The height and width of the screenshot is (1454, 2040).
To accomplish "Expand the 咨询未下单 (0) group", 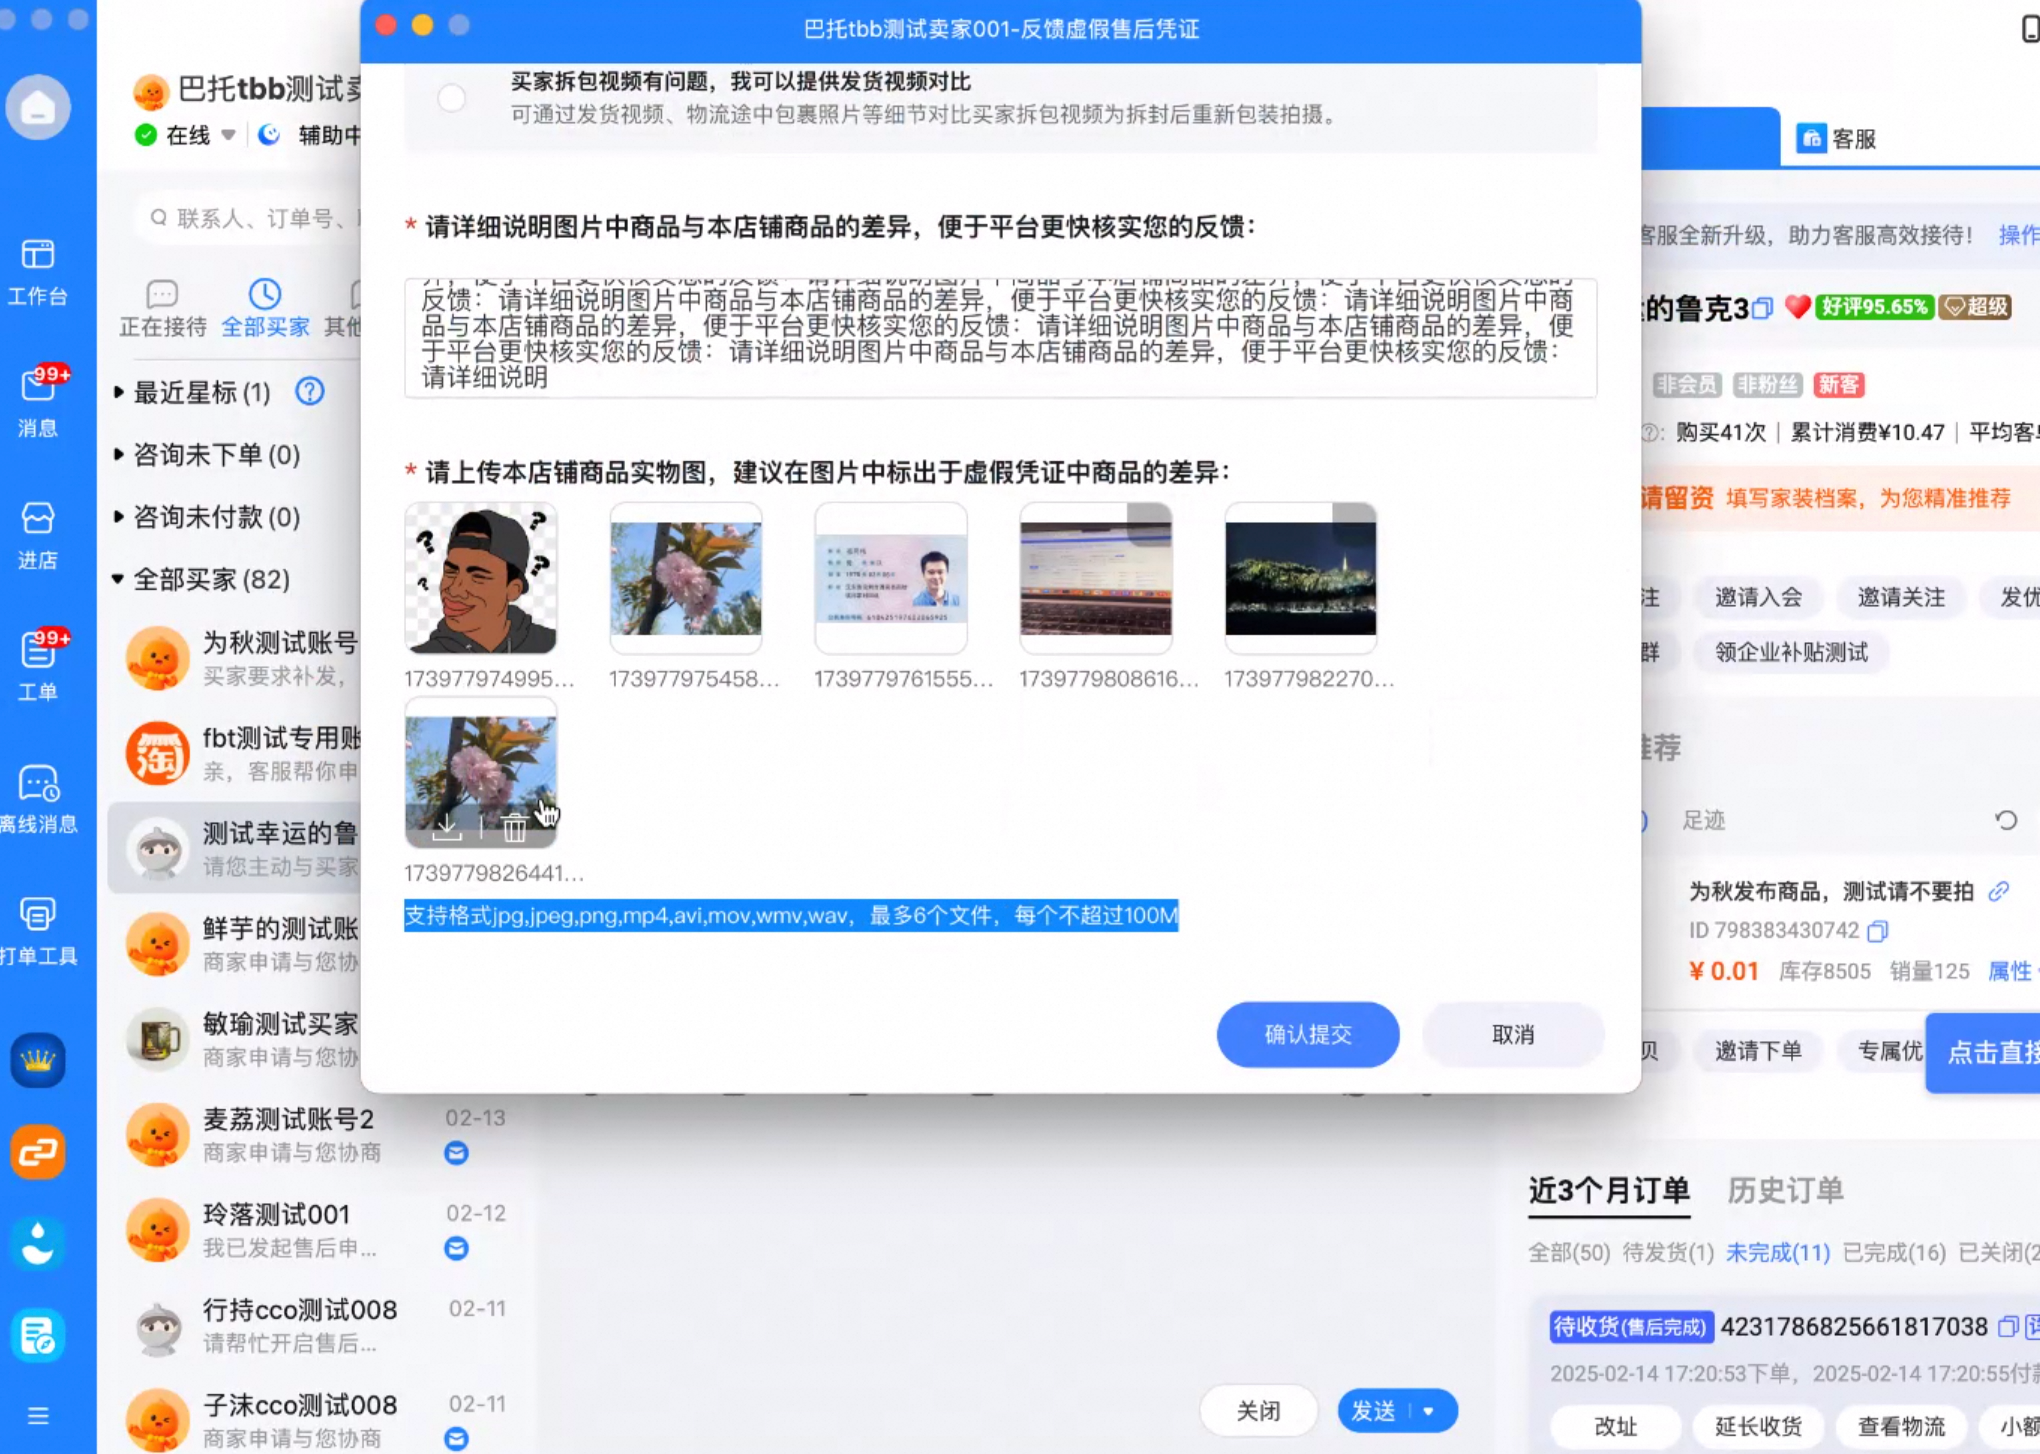I will [x=119, y=454].
